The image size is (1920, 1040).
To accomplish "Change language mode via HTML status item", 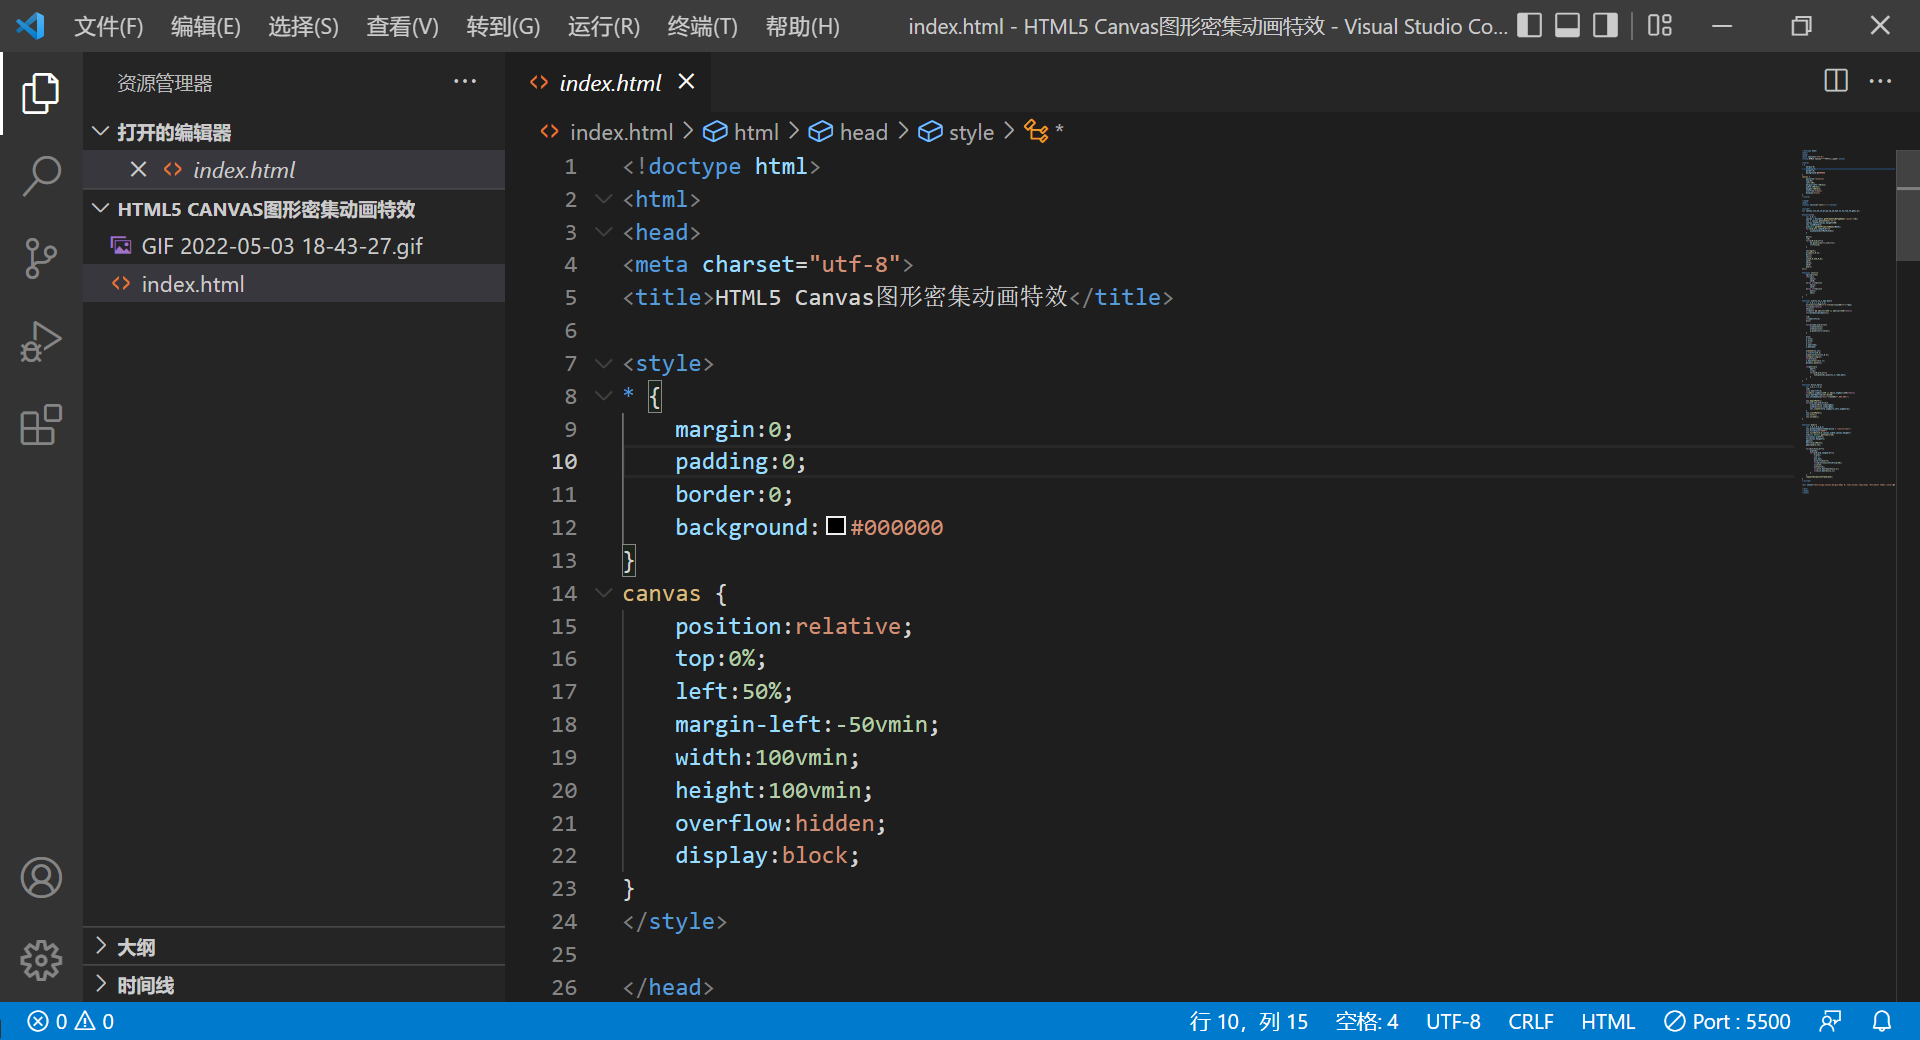I will 1607,1021.
